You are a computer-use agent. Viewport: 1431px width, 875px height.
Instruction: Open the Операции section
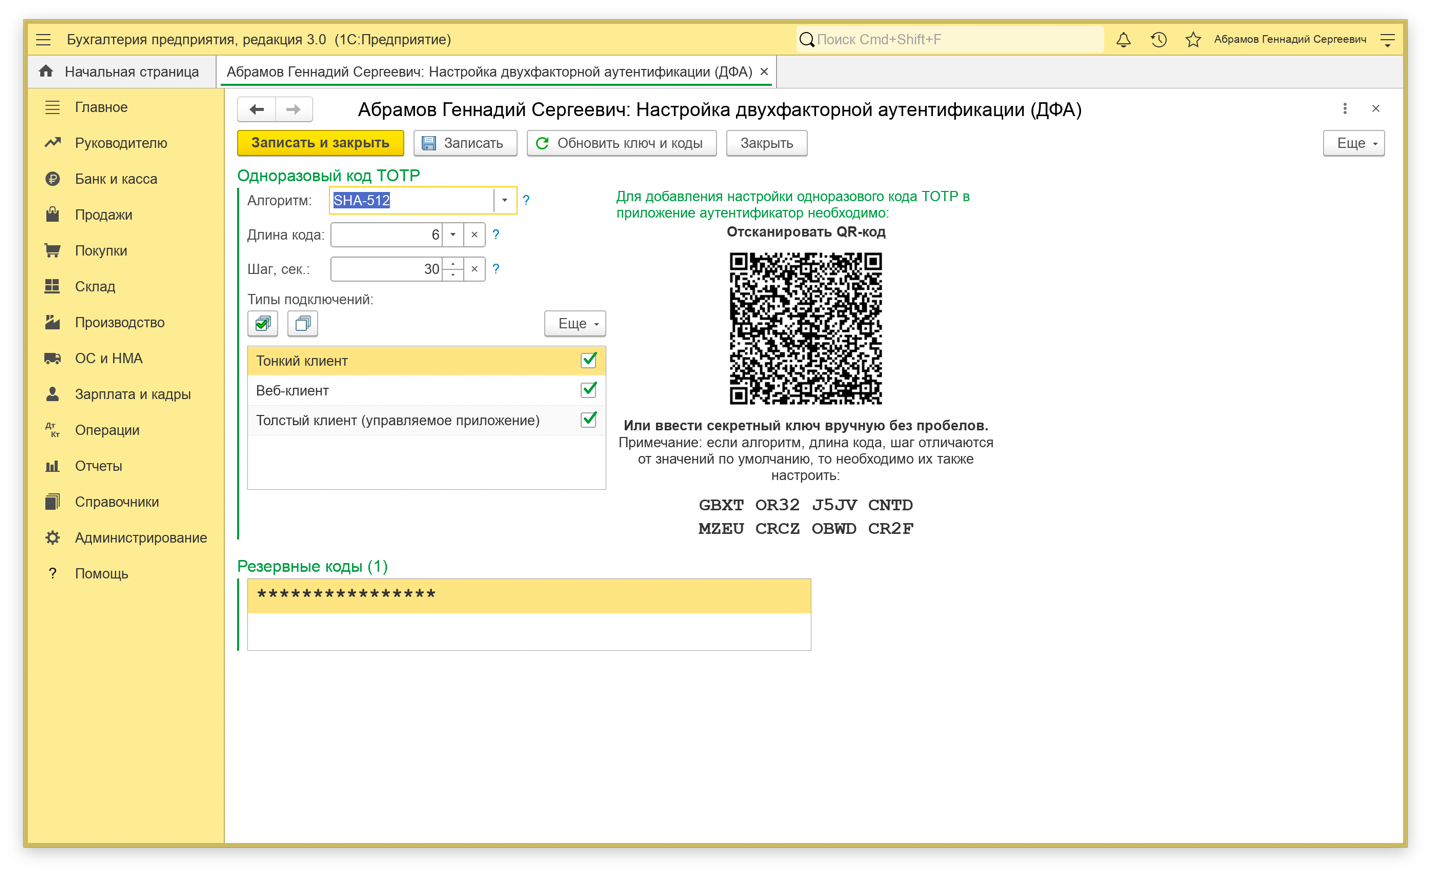click(x=107, y=431)
